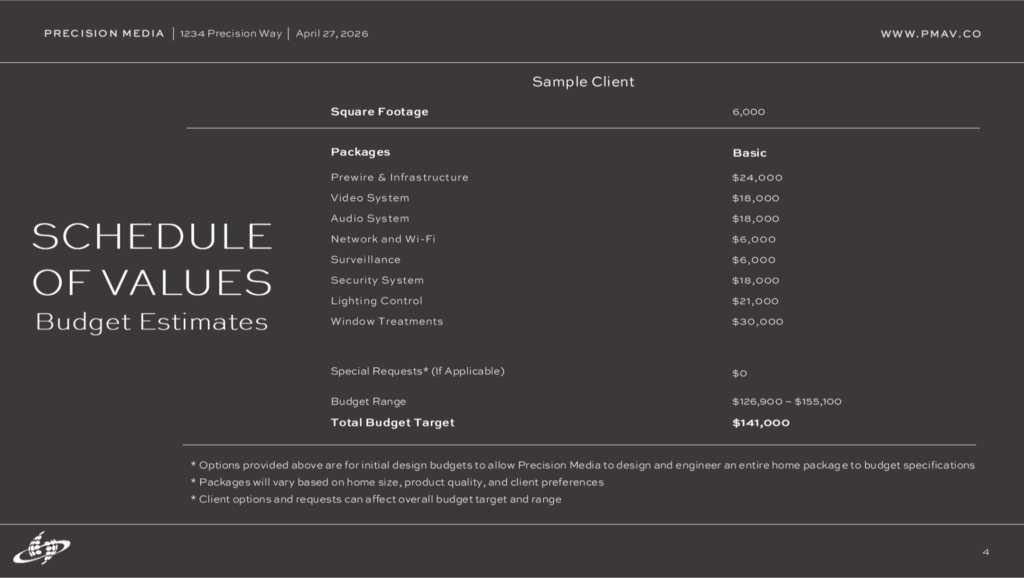This screenshot has width=1024, height=578.
Task: Click the slide page number 4
Action: (986, 552)
